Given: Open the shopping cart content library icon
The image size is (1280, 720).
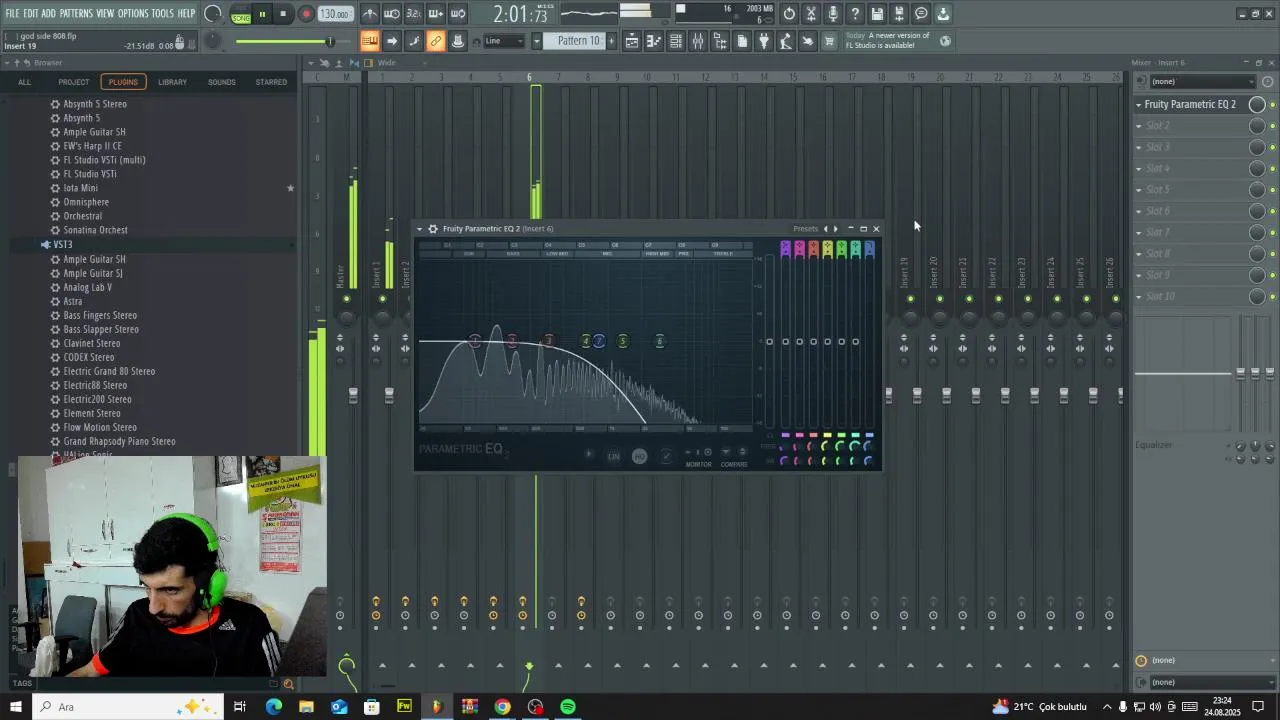Looking at the screenshot, I should pyautogui.click(x=829, y=41).
